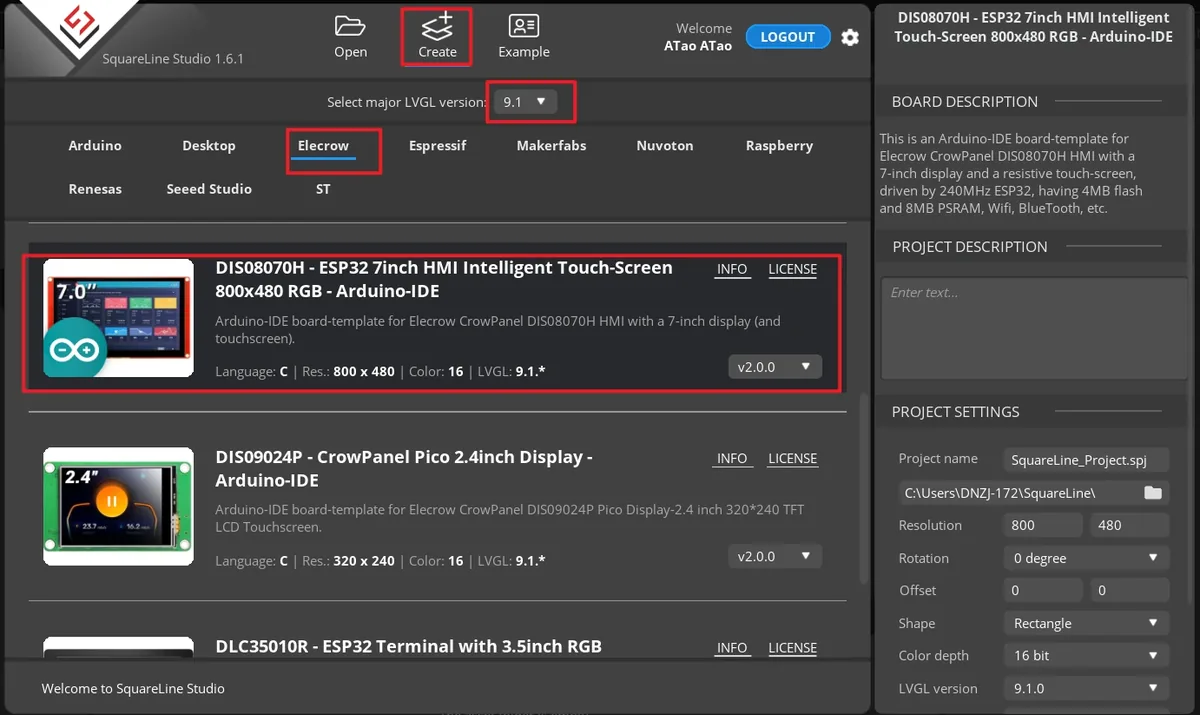Open major LVGL version dropdown

(x=525, y=102)
